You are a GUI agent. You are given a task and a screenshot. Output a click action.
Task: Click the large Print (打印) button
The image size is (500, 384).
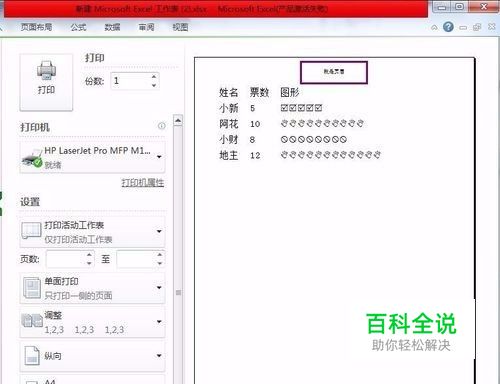click(x=46, y=82)
